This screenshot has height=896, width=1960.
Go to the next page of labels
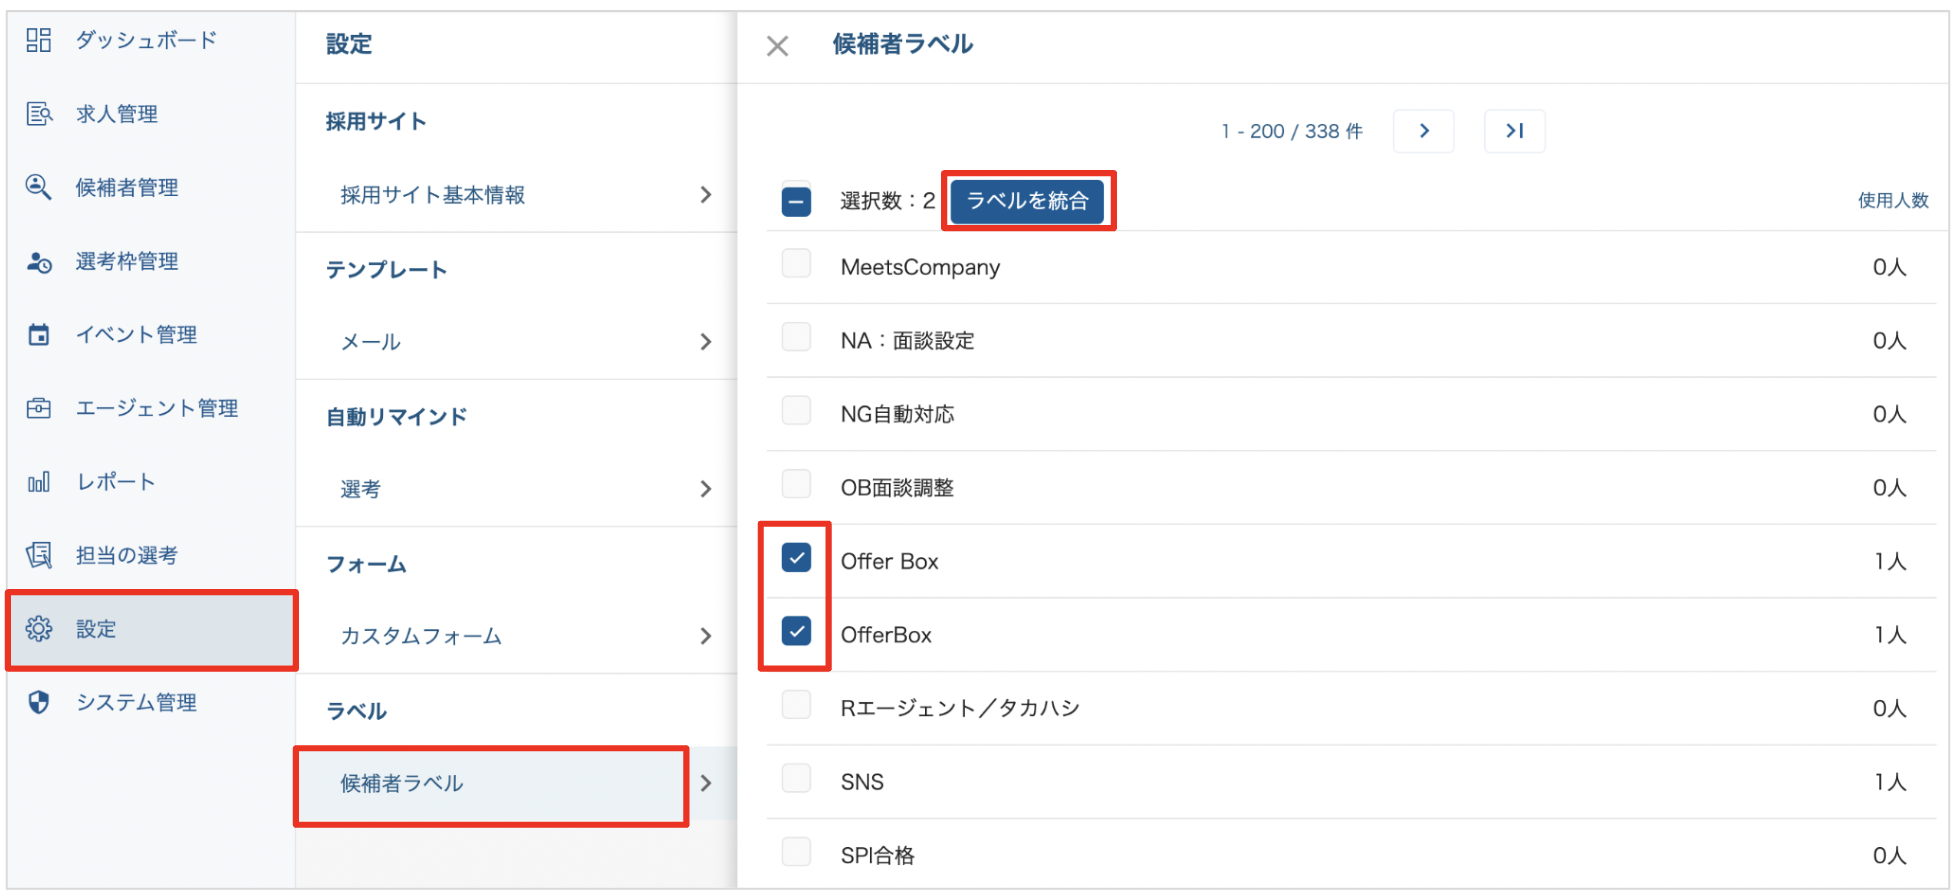[x=1424, y=131]
